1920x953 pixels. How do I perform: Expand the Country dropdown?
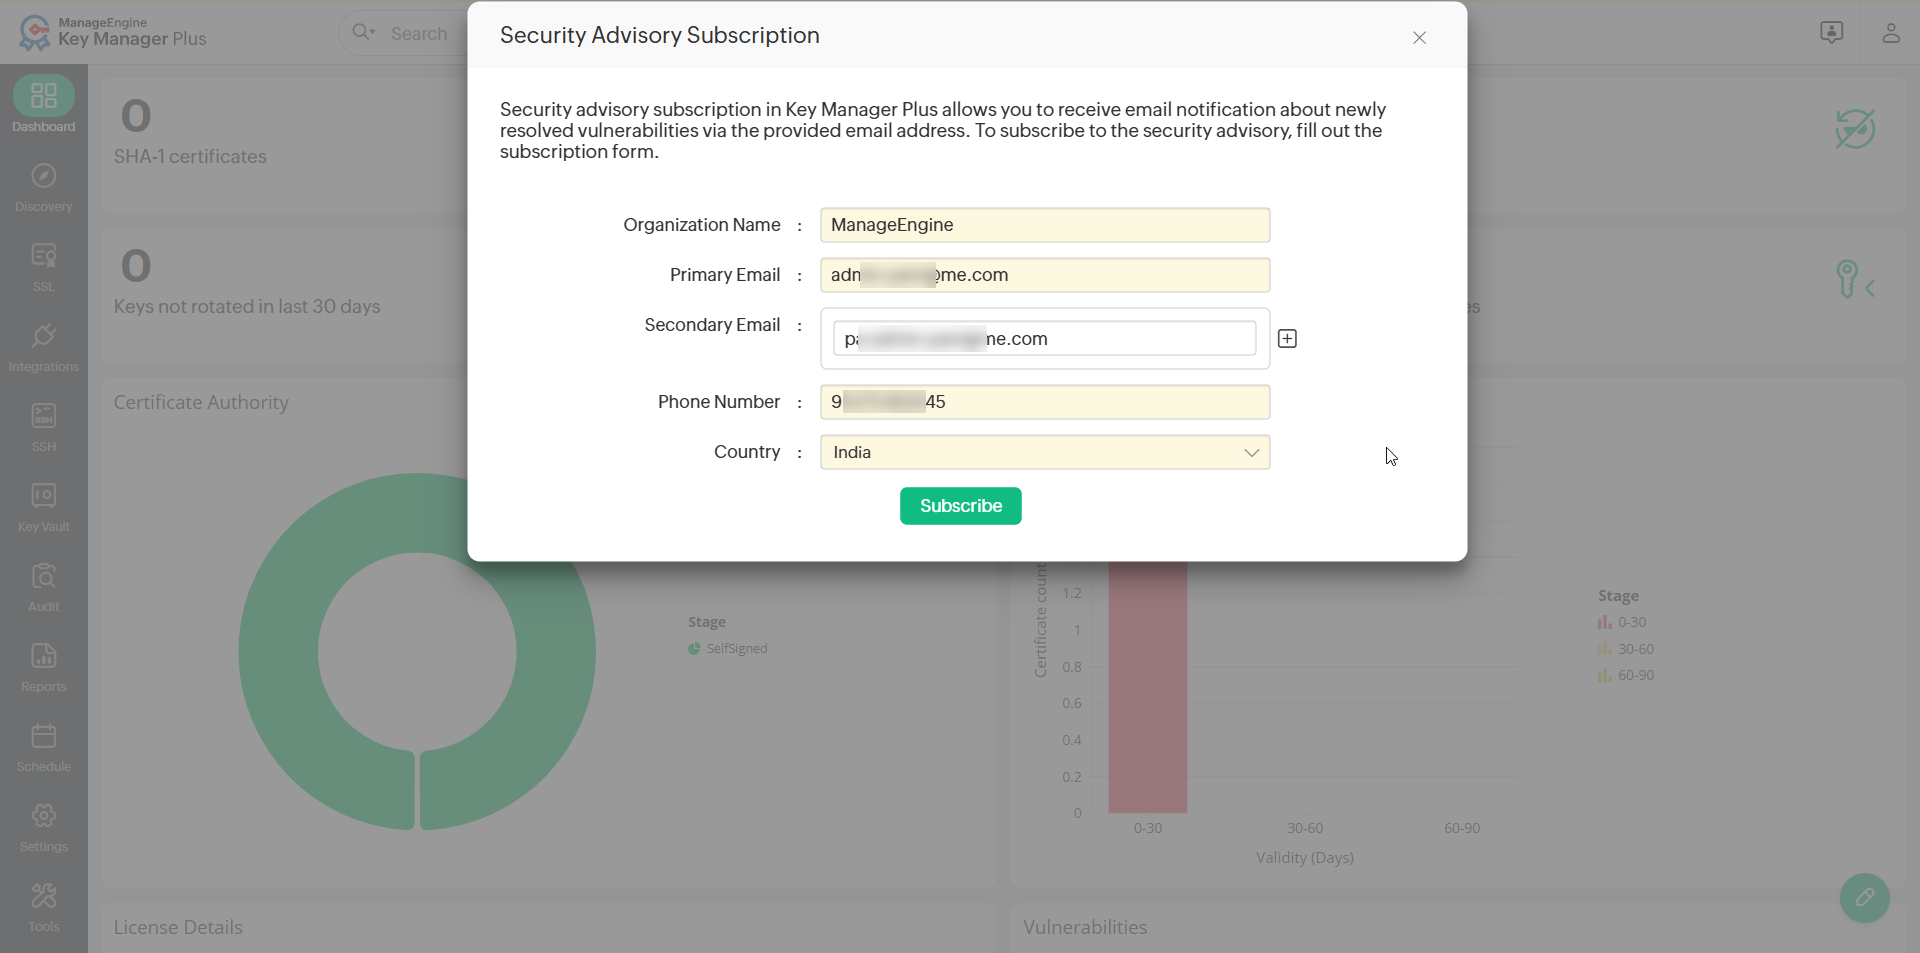1045,452
